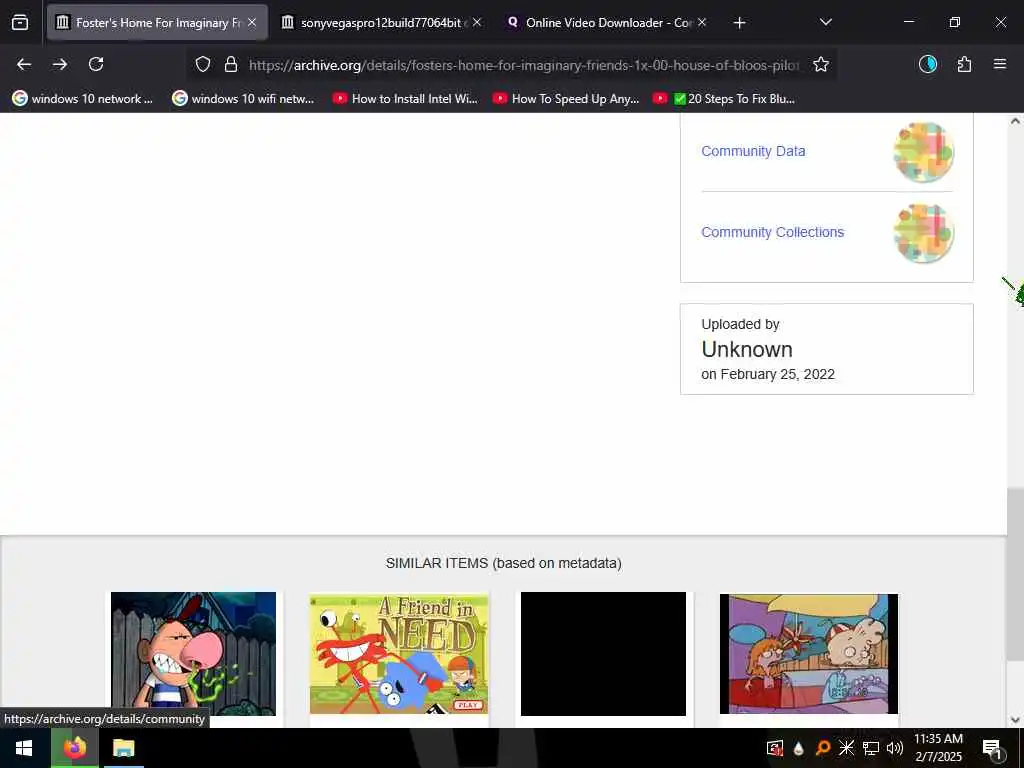Open the 'How to Install Intel Wi...' bookmark

tap(406, 99)
